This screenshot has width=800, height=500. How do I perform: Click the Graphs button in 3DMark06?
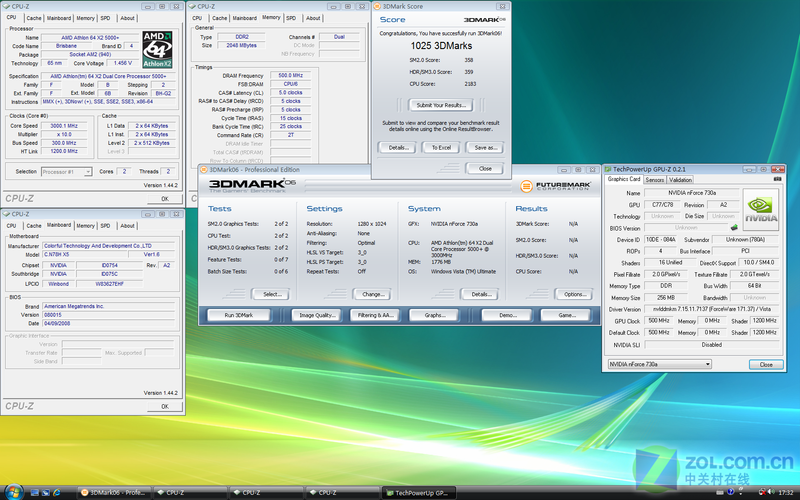435,315
